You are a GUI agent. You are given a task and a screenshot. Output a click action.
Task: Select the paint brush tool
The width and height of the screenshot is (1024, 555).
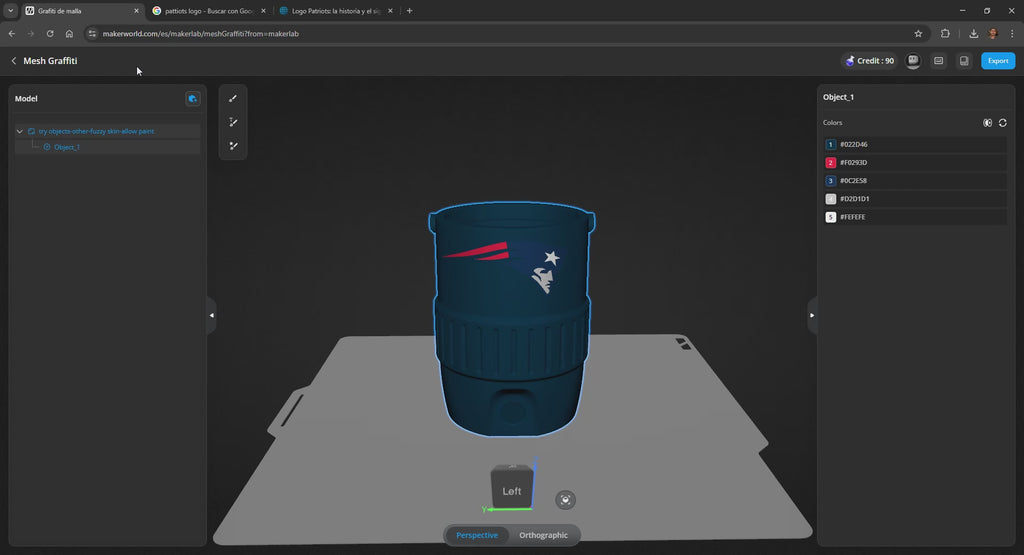pyautogui.click(x=233, y=99)
